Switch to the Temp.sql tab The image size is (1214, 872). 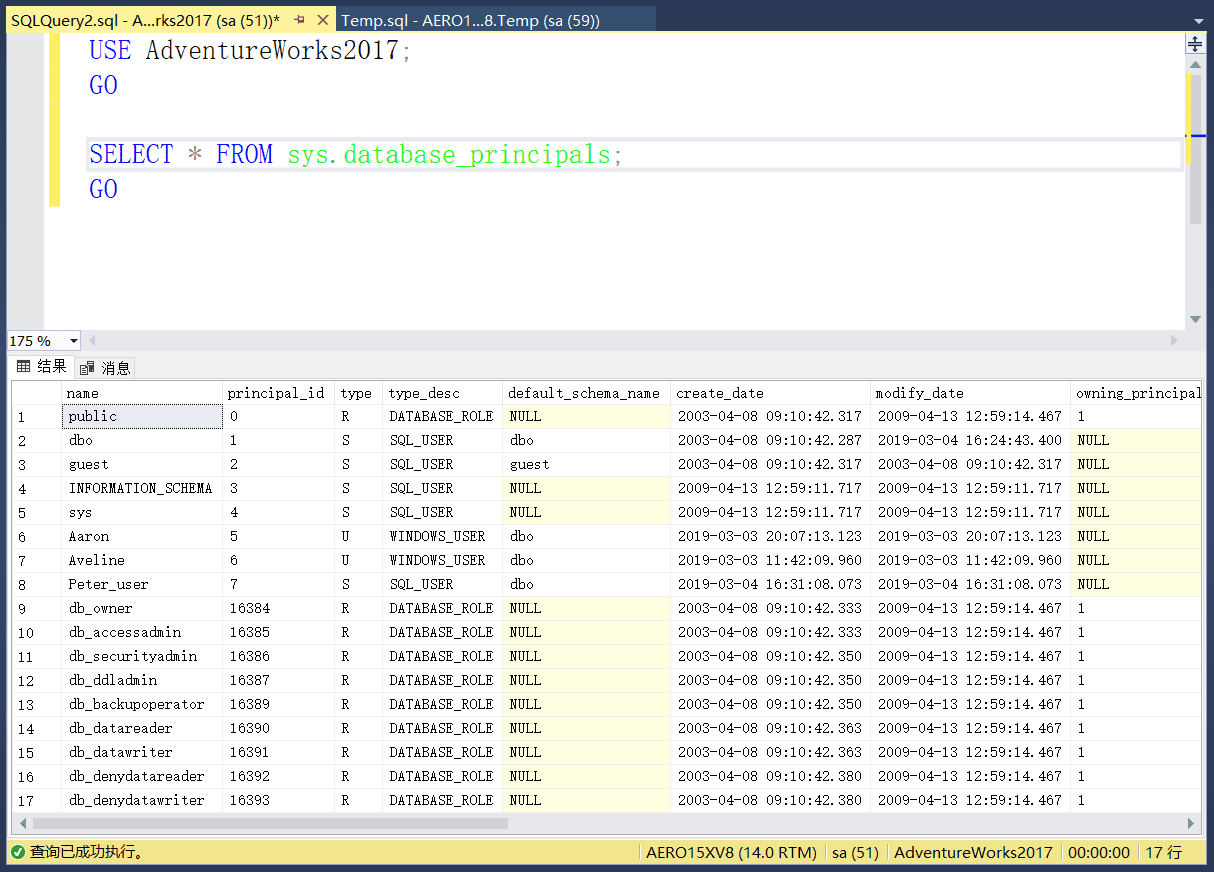point(470,20)
